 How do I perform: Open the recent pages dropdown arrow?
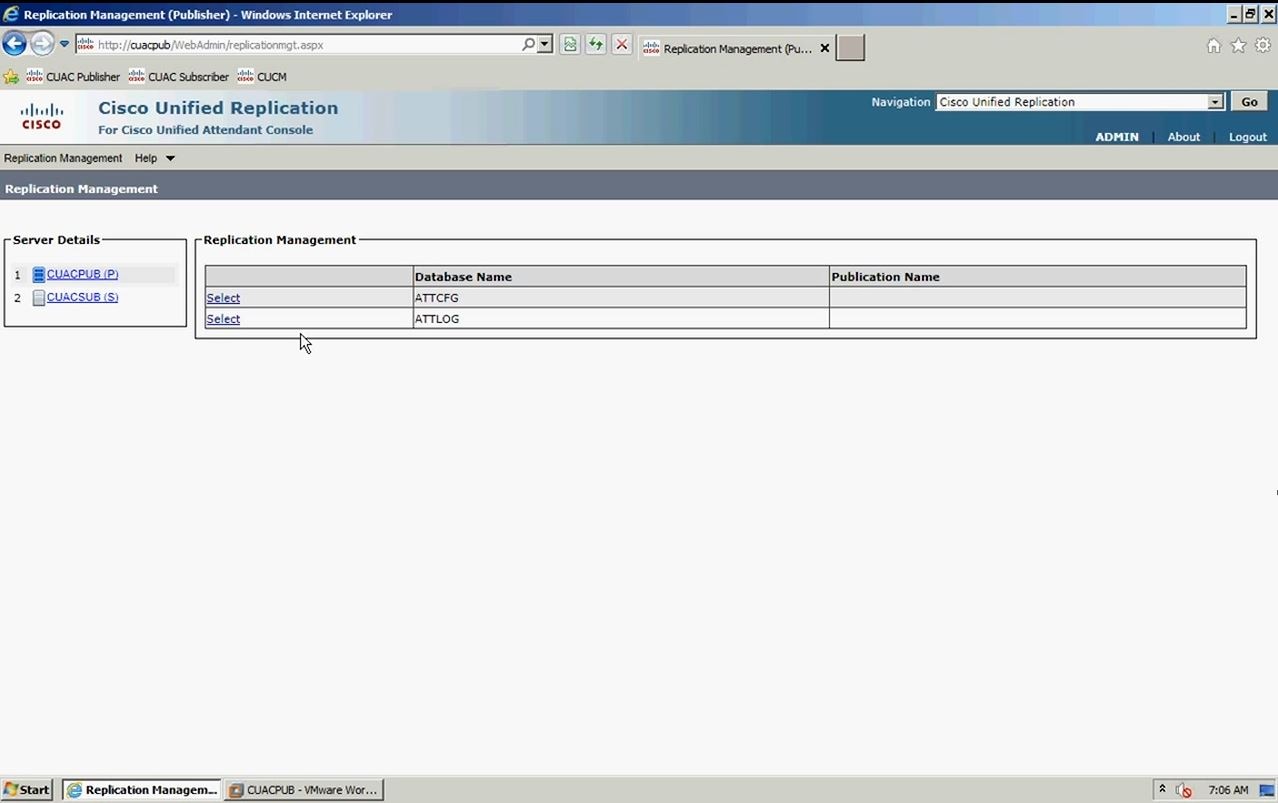point(64,44)
